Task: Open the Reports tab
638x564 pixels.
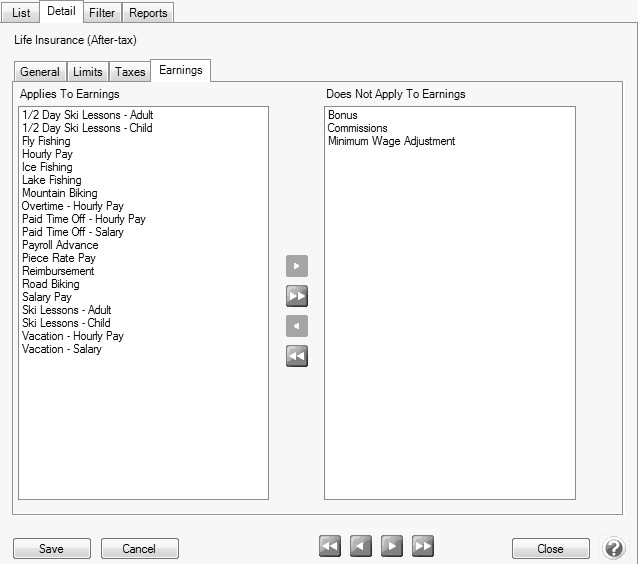Action: 149,13
